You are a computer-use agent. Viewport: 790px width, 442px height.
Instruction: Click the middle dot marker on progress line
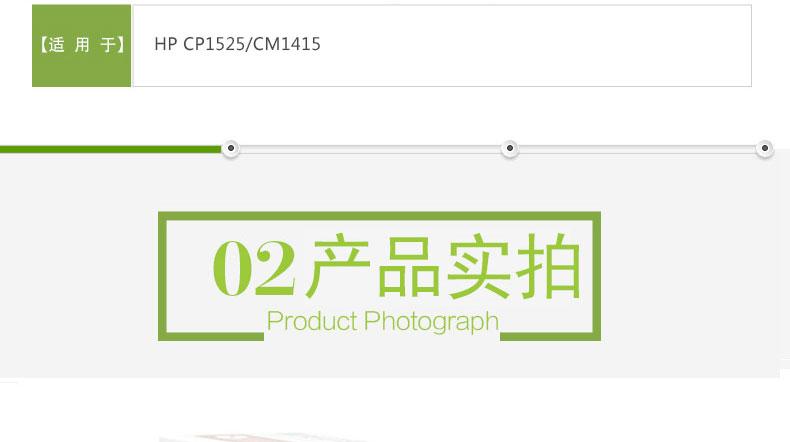510,148
